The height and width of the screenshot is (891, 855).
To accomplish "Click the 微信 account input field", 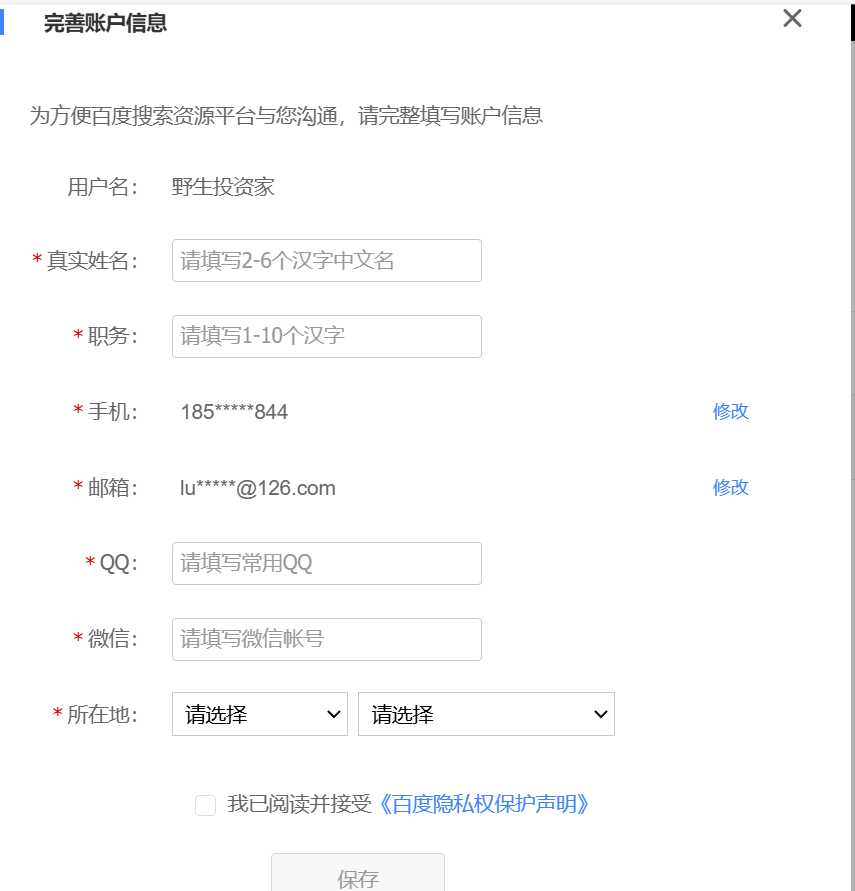I will [326, 640].
